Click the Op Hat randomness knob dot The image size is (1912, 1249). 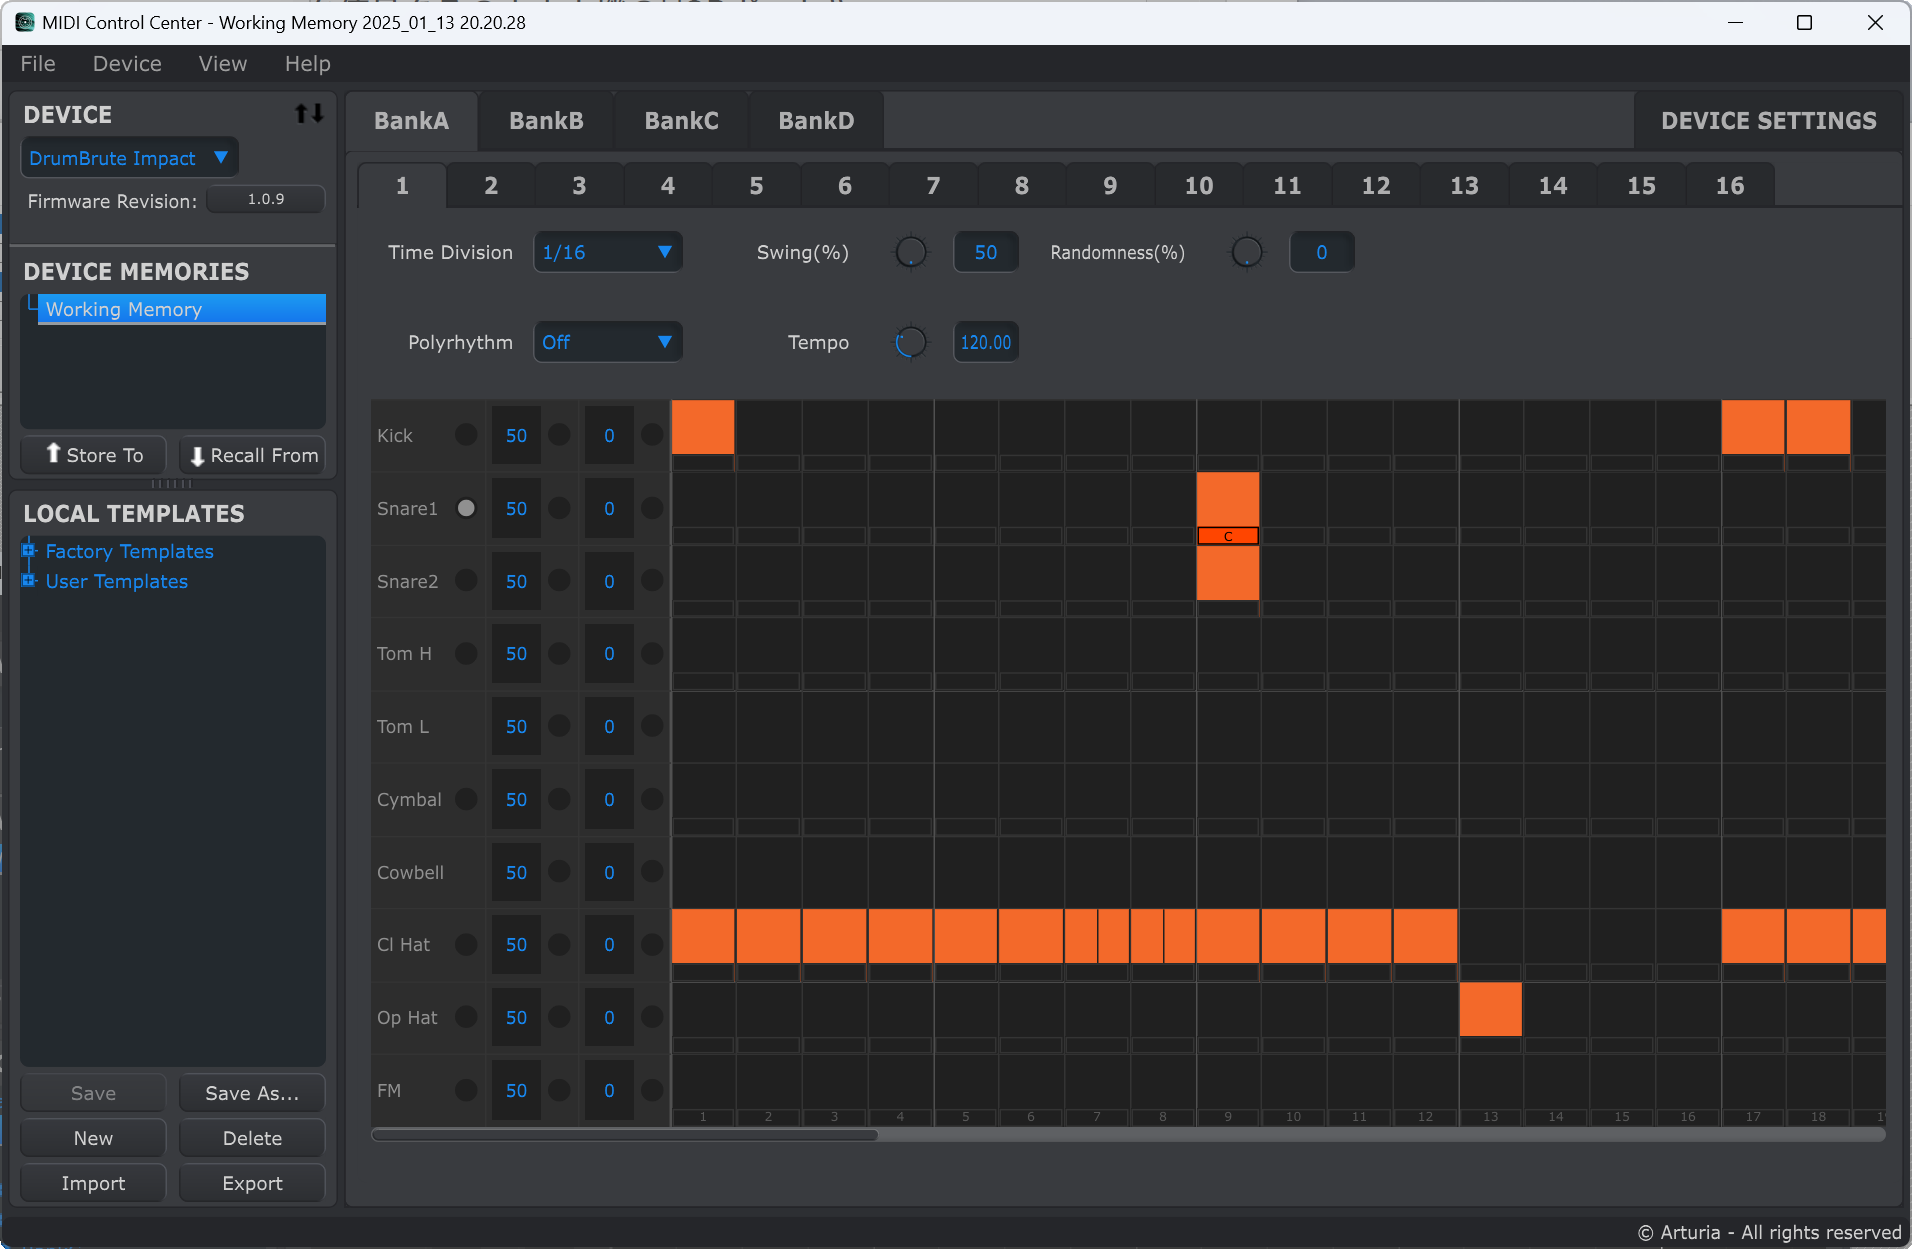[x=652, y=1017]
